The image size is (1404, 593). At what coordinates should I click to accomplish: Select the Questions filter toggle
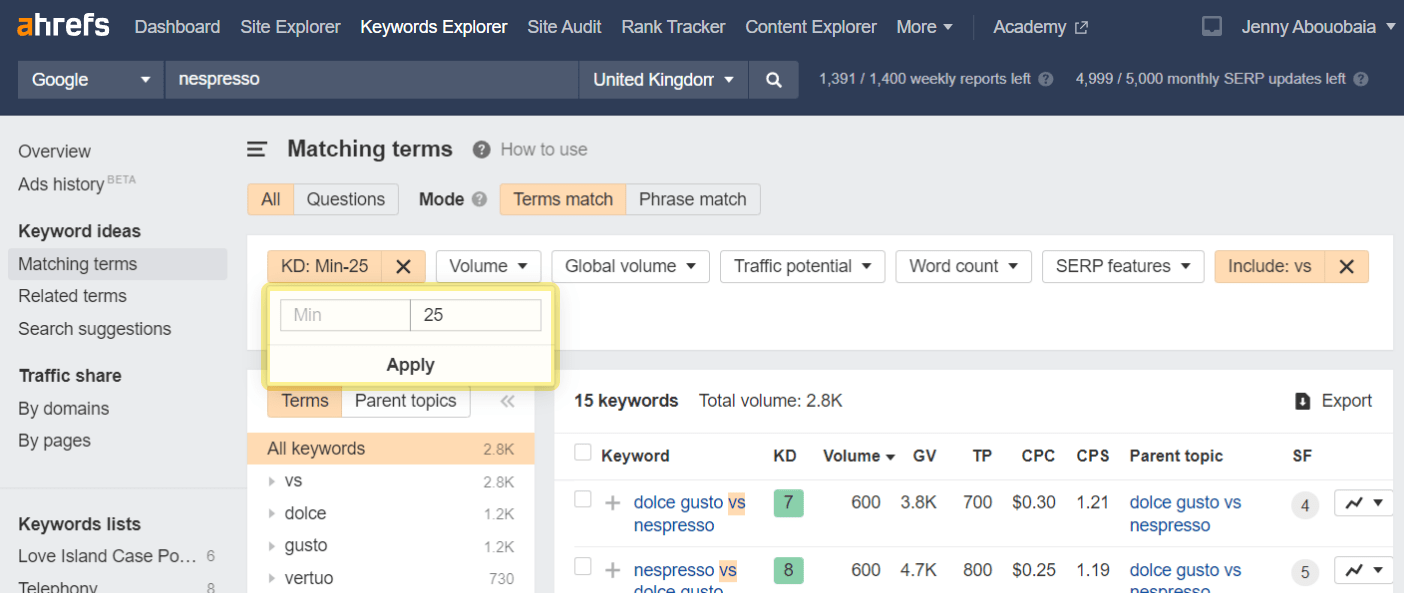click(x=346, y=199)
